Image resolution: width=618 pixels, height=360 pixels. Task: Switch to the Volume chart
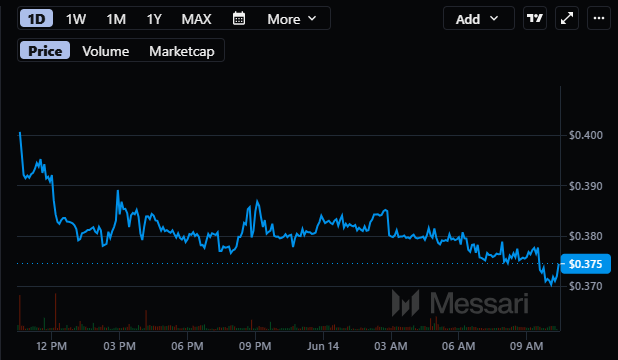click(x=106, y=51)
